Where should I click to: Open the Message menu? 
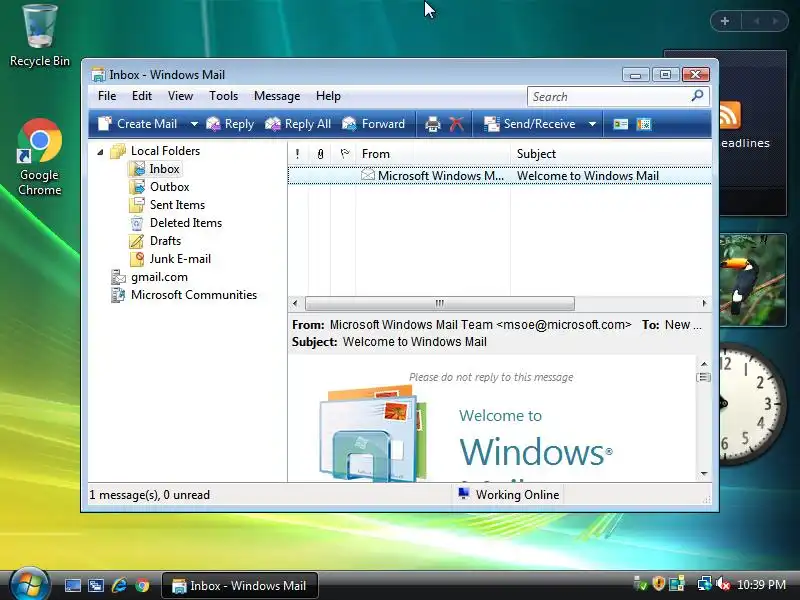click(x=277, y=96)
